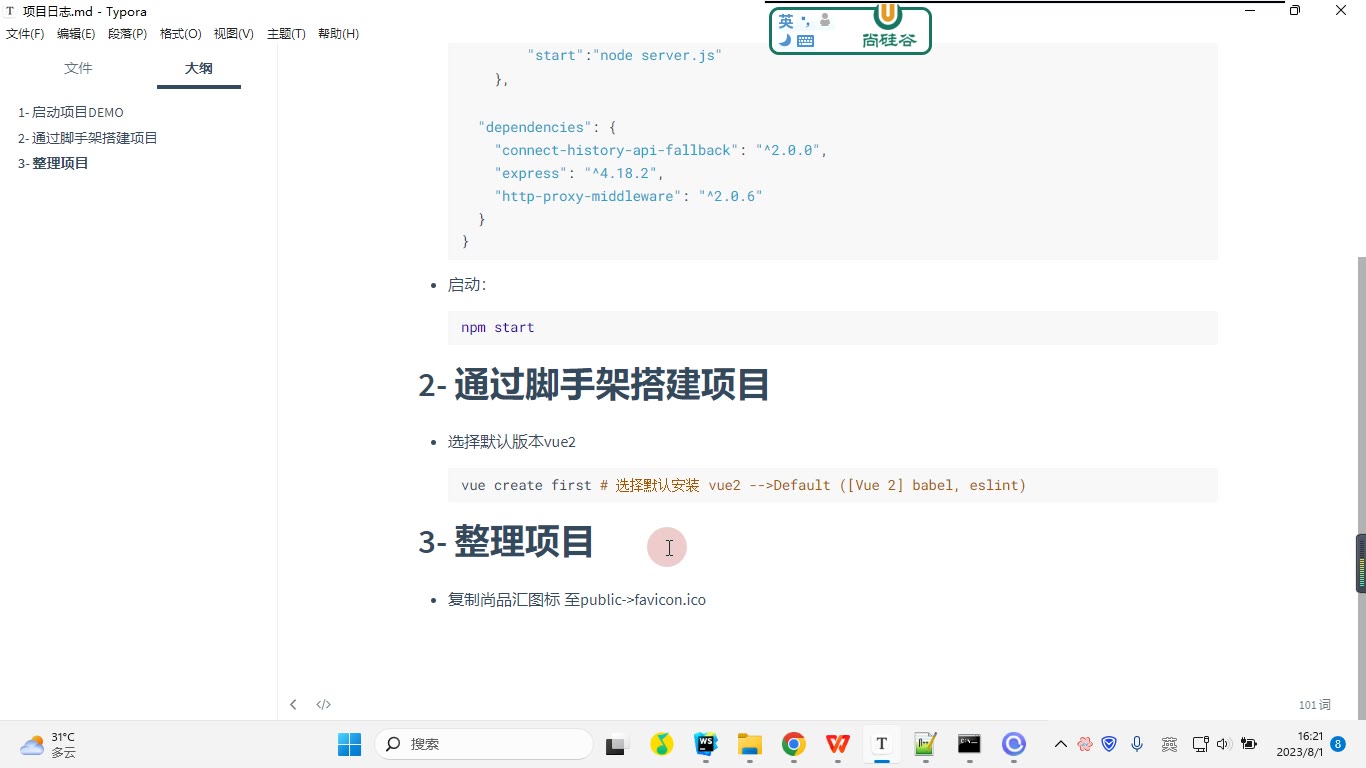Open the 视图(V) menu
The height and width of the screenshot is (768, 1366).
pyautogui.click(x=234, y=34)
